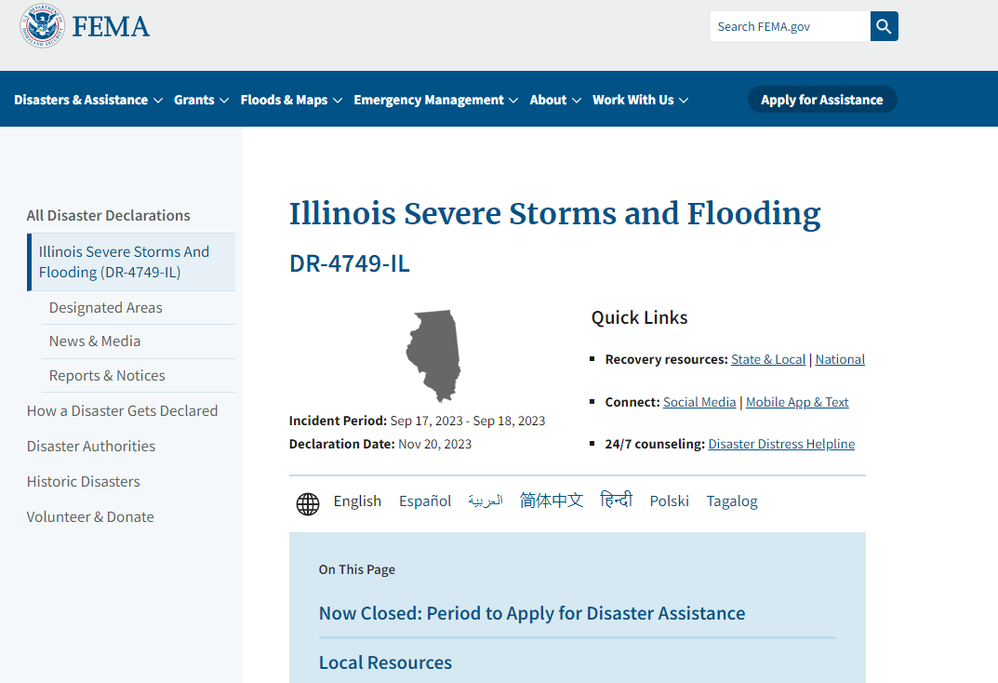
Task: Click the FEMA logo seal
Action: (42, 26)
